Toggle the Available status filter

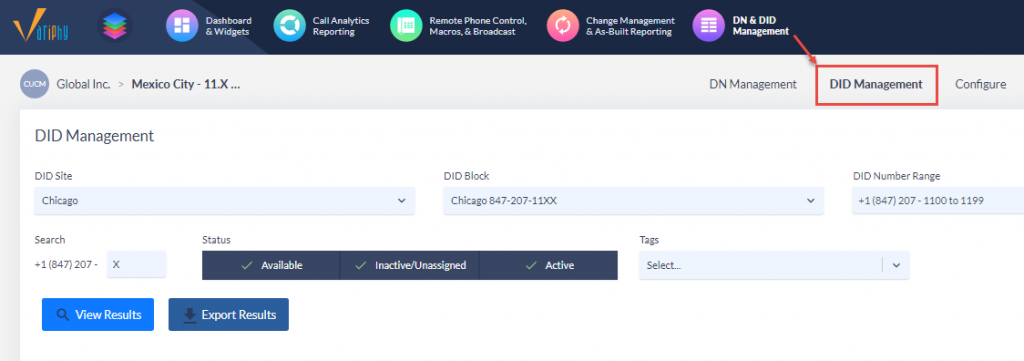pos(271,266)
